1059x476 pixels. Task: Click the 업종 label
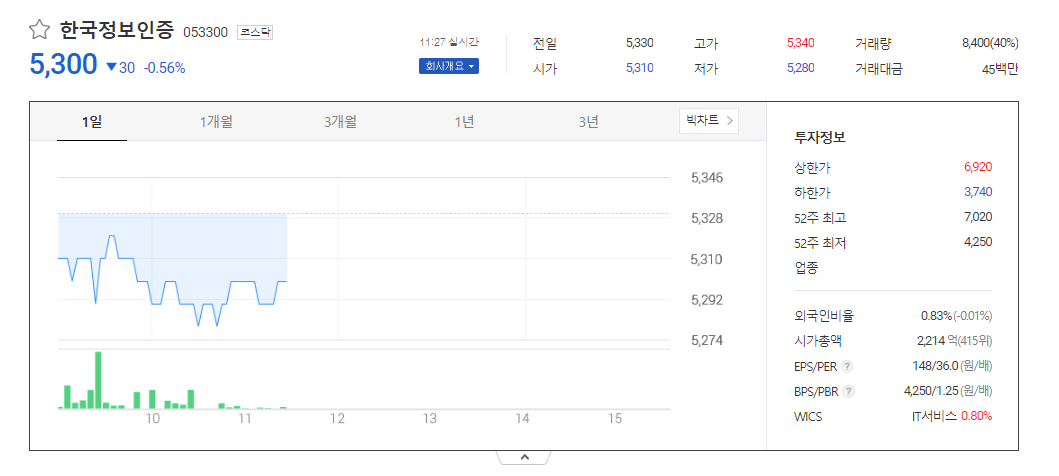[806, 267]
